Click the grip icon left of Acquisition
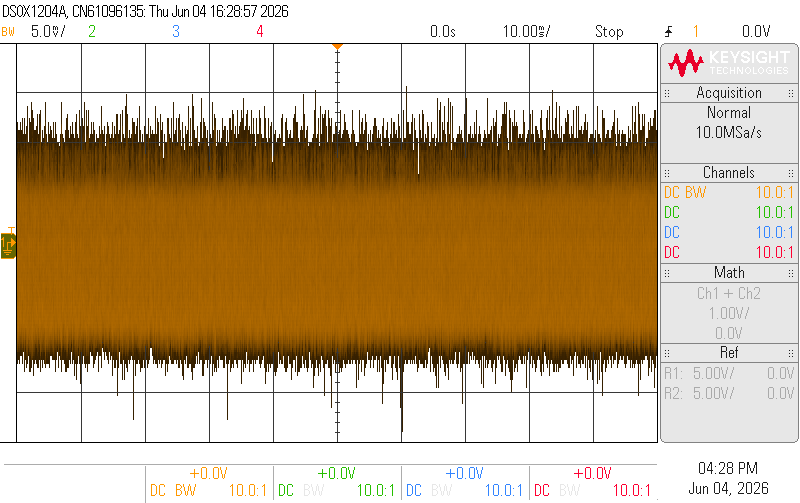The height and width of the screenshot is (503, 800). click(667, 93)
